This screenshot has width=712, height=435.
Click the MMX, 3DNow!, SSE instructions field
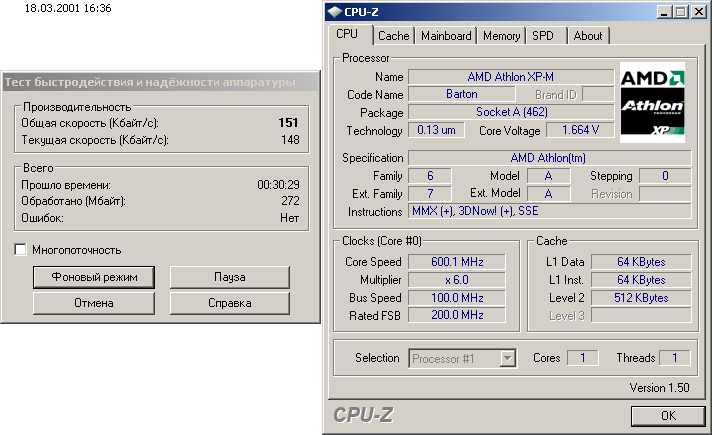pos(549,211)
